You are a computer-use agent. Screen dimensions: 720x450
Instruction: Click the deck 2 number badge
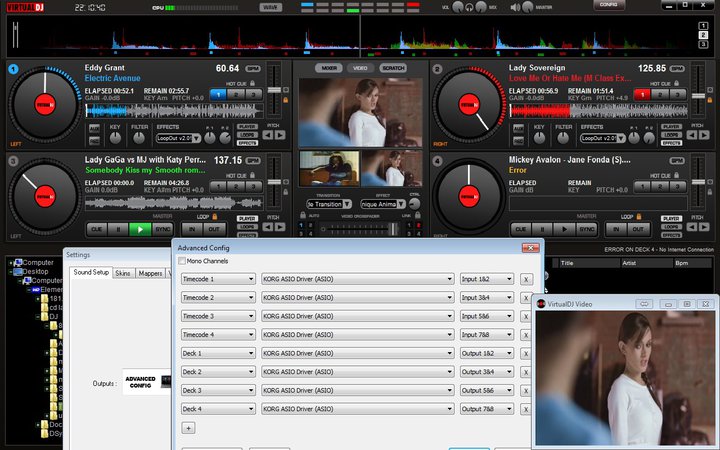pos(437,69)
